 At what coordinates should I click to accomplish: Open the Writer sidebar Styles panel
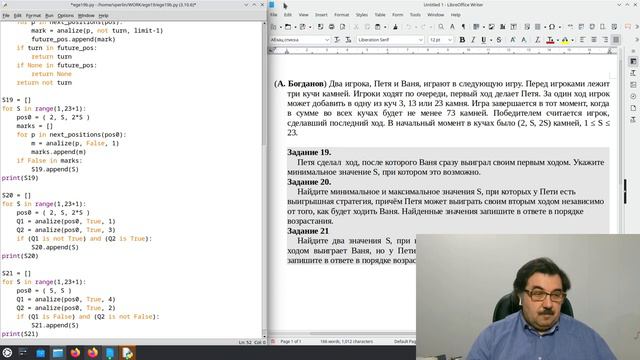[x=633, y=73]
